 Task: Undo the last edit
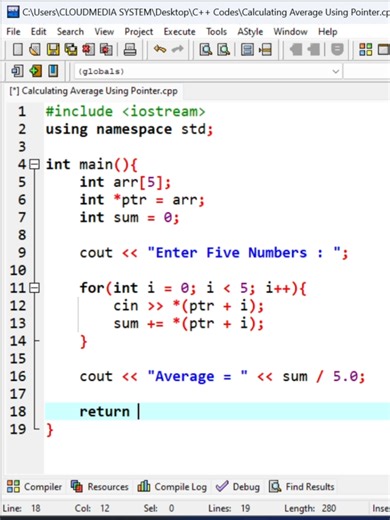pos(160,49)
